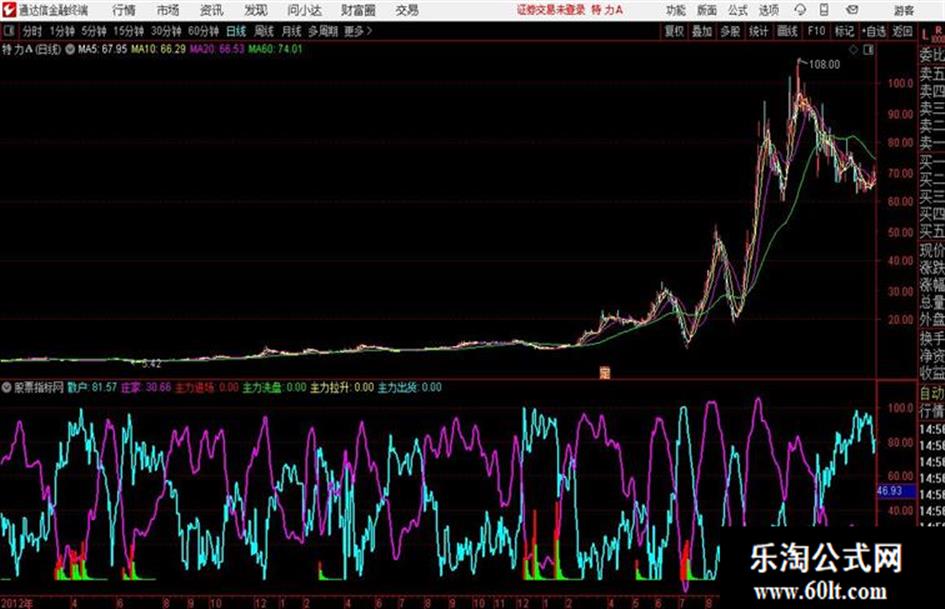Screen dimensions: 945x609
Task: Click the 叠加 toolbar button
Action: click(702, 31)
